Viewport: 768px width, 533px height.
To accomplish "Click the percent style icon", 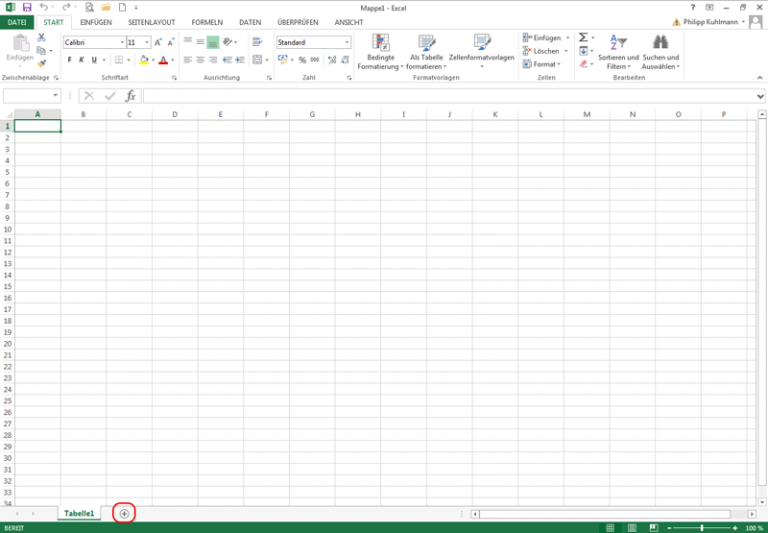I will click(302, 60).
